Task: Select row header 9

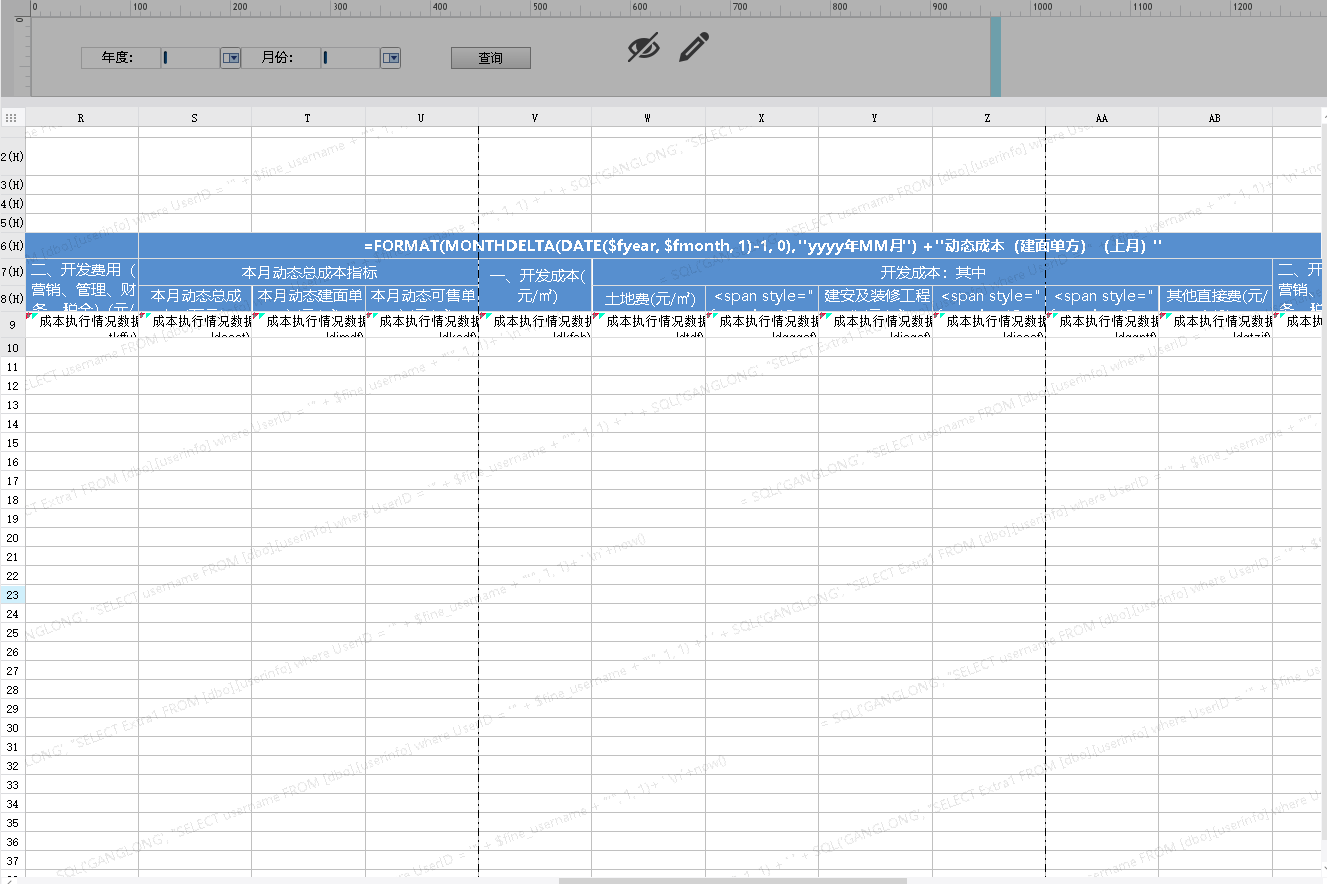Action: [12, 324]
